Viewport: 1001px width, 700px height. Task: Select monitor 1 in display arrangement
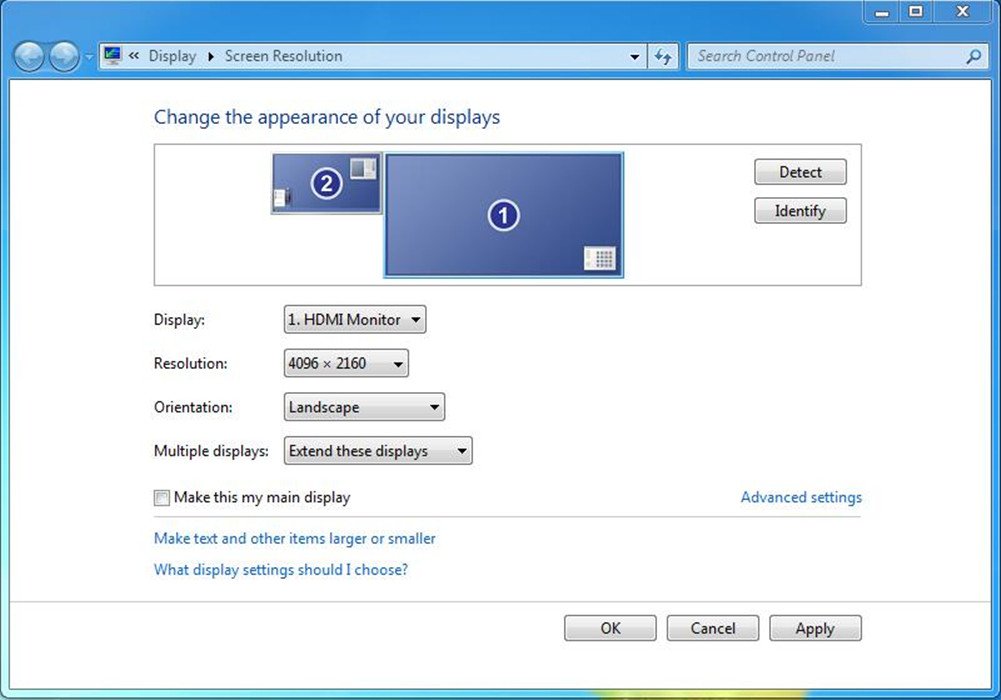503,215
